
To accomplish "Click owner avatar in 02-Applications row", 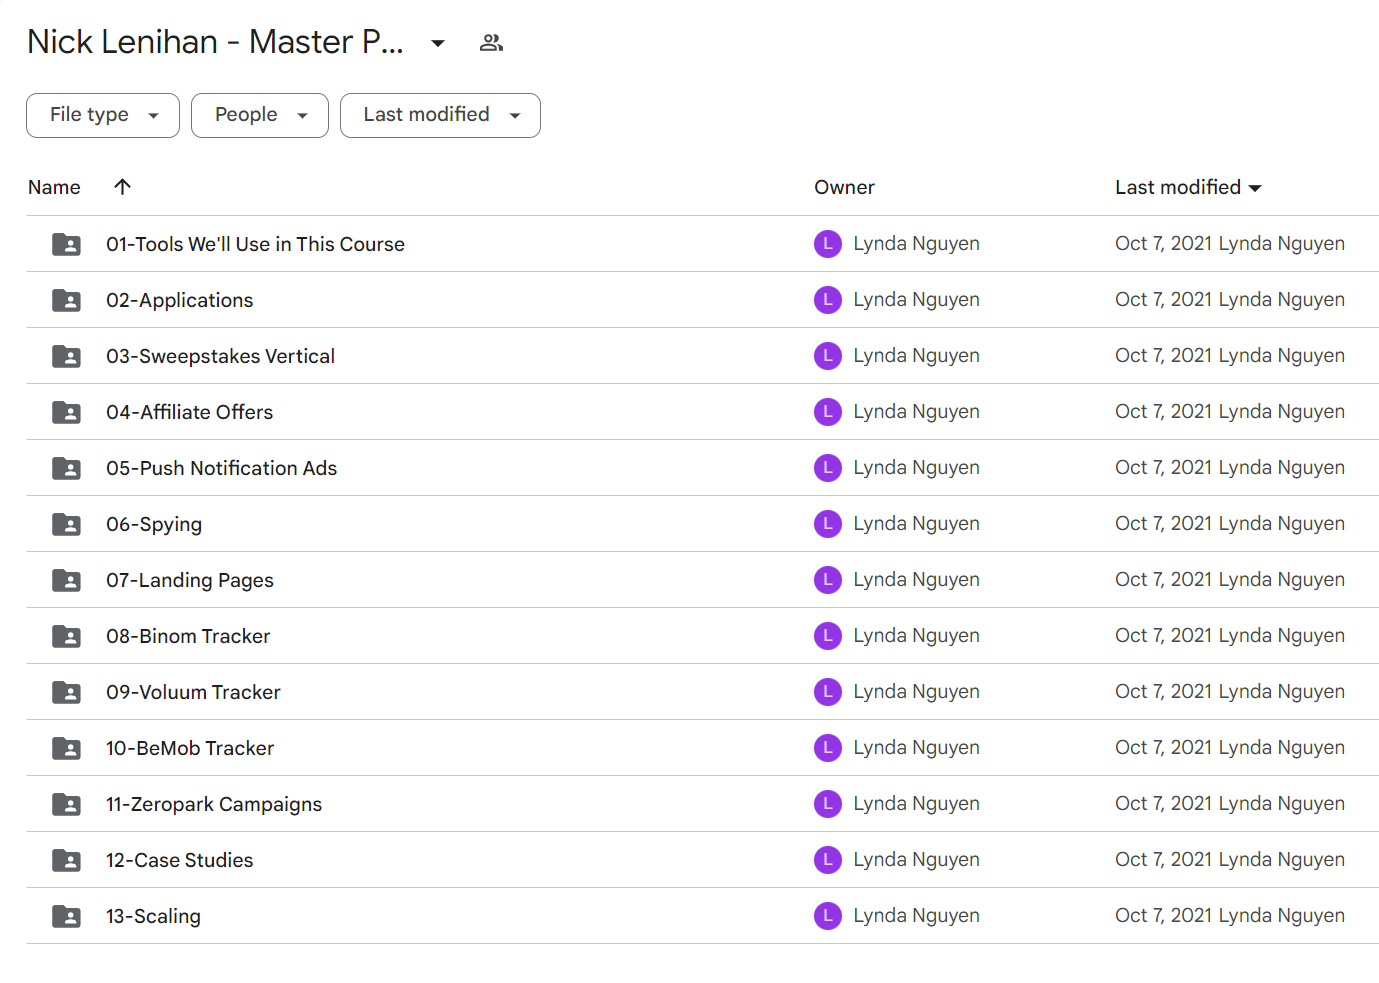I will pos(828,300).
